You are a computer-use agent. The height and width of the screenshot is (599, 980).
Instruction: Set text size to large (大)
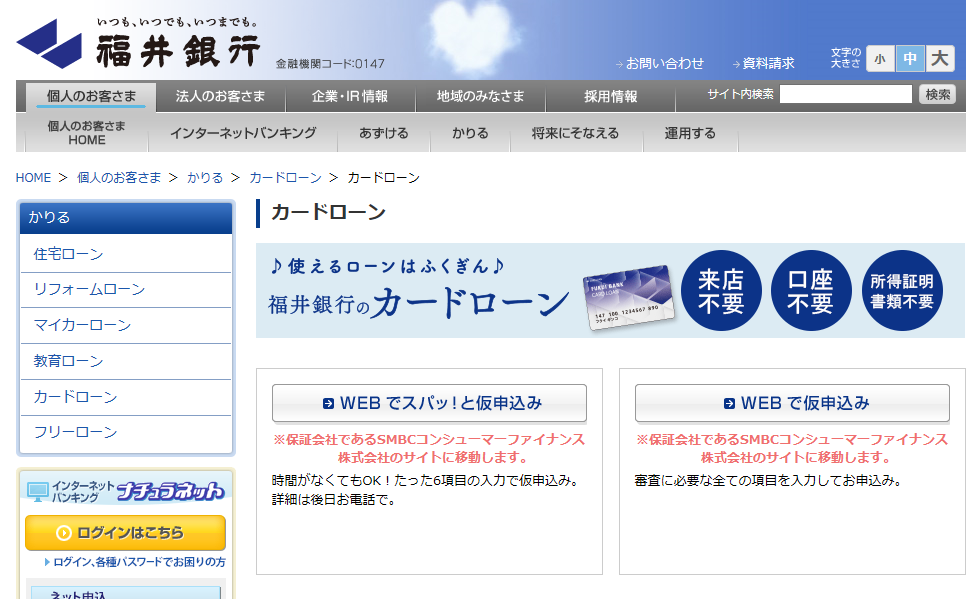click(x=940, y=59)
